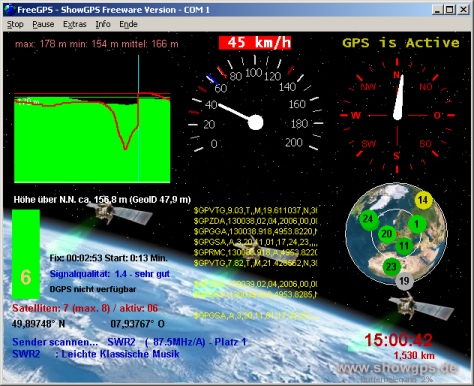This screenshot has width=474, height=386.
Task: Click the cyan marker line in the altitude graph
Action: point(138,119)
